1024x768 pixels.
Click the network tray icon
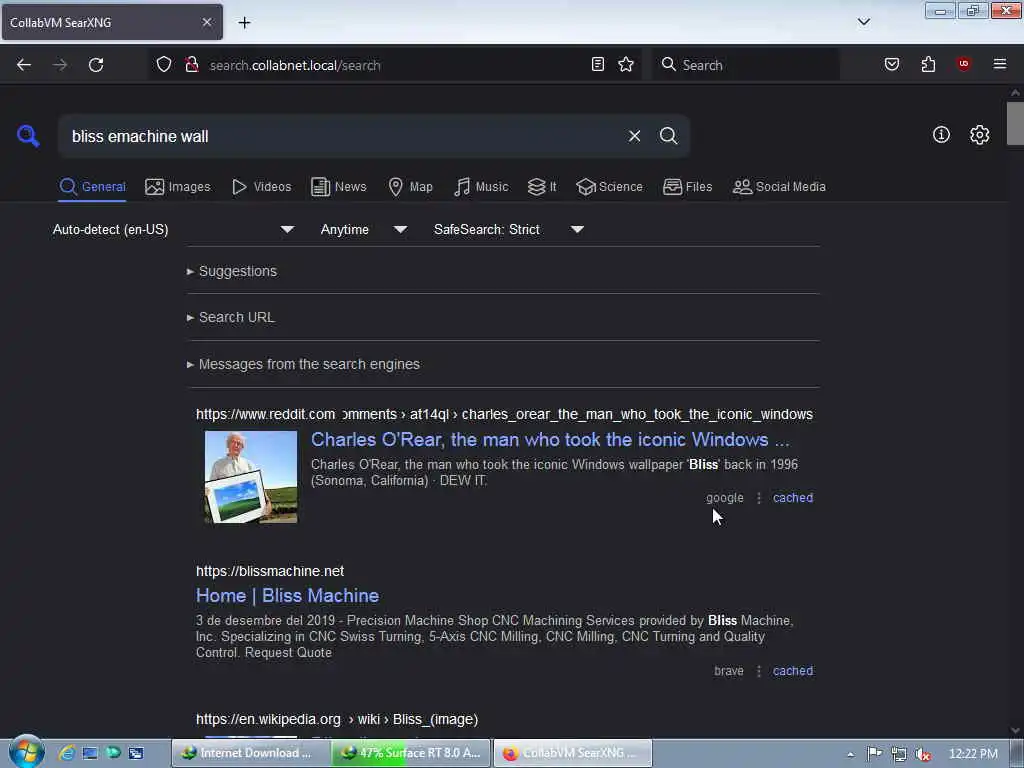899,754
